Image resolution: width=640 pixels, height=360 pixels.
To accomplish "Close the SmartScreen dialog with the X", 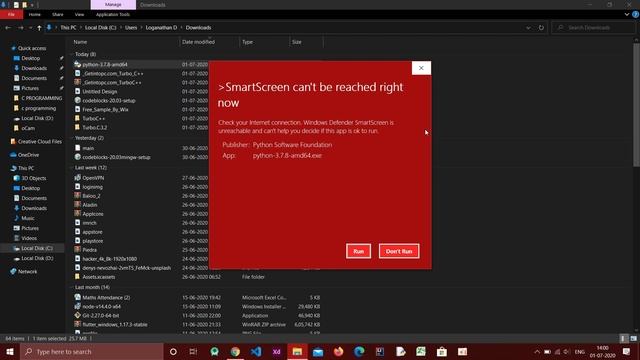I will (421, 68).
